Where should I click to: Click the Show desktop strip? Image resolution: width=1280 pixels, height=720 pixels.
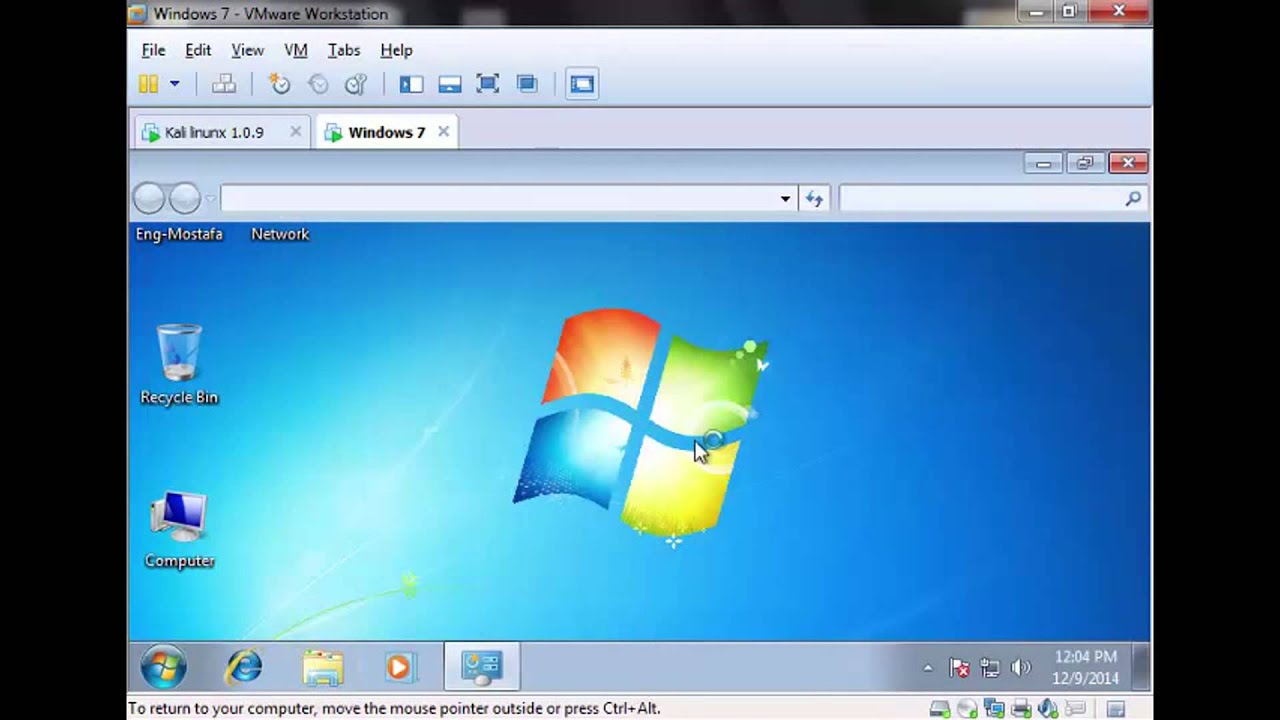click(x=1141, y=667)
